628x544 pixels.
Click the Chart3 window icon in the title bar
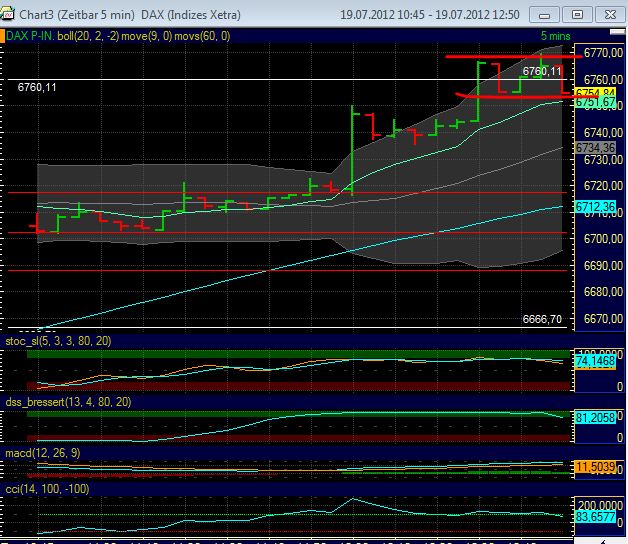[x=7, y=14]
